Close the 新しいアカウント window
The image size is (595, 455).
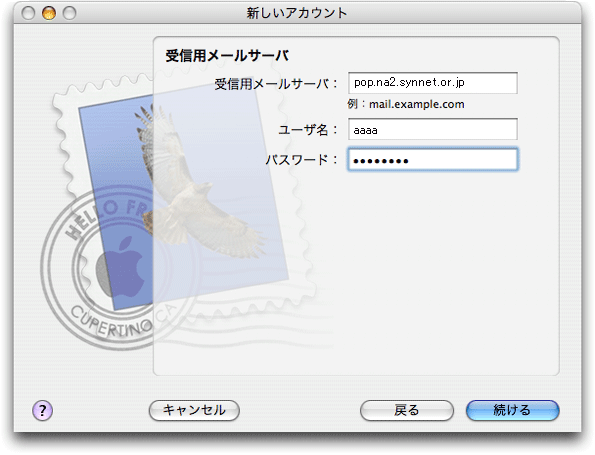coord(28,13)
